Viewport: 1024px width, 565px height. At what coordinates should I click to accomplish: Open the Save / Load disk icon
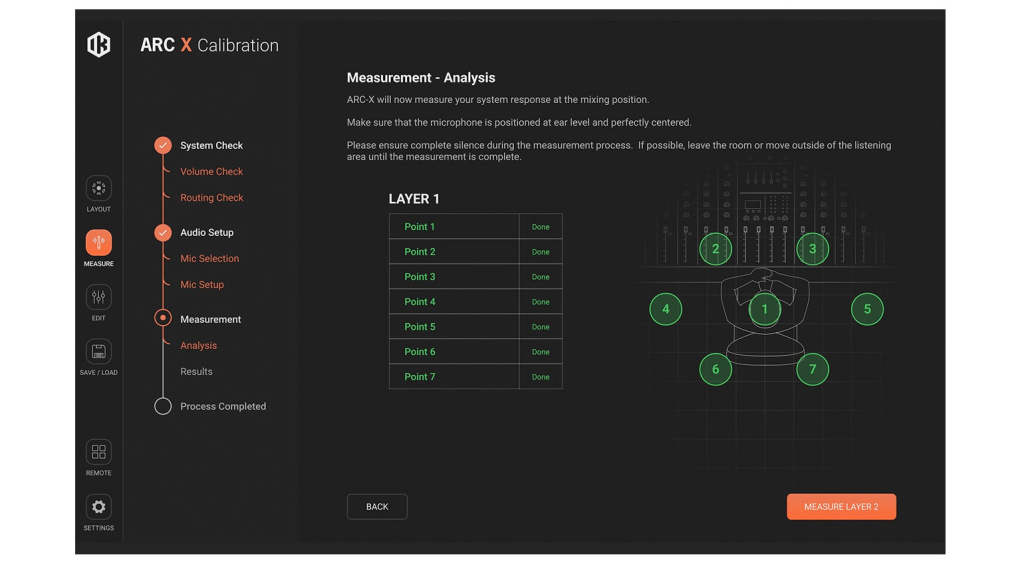coord(99,351)
